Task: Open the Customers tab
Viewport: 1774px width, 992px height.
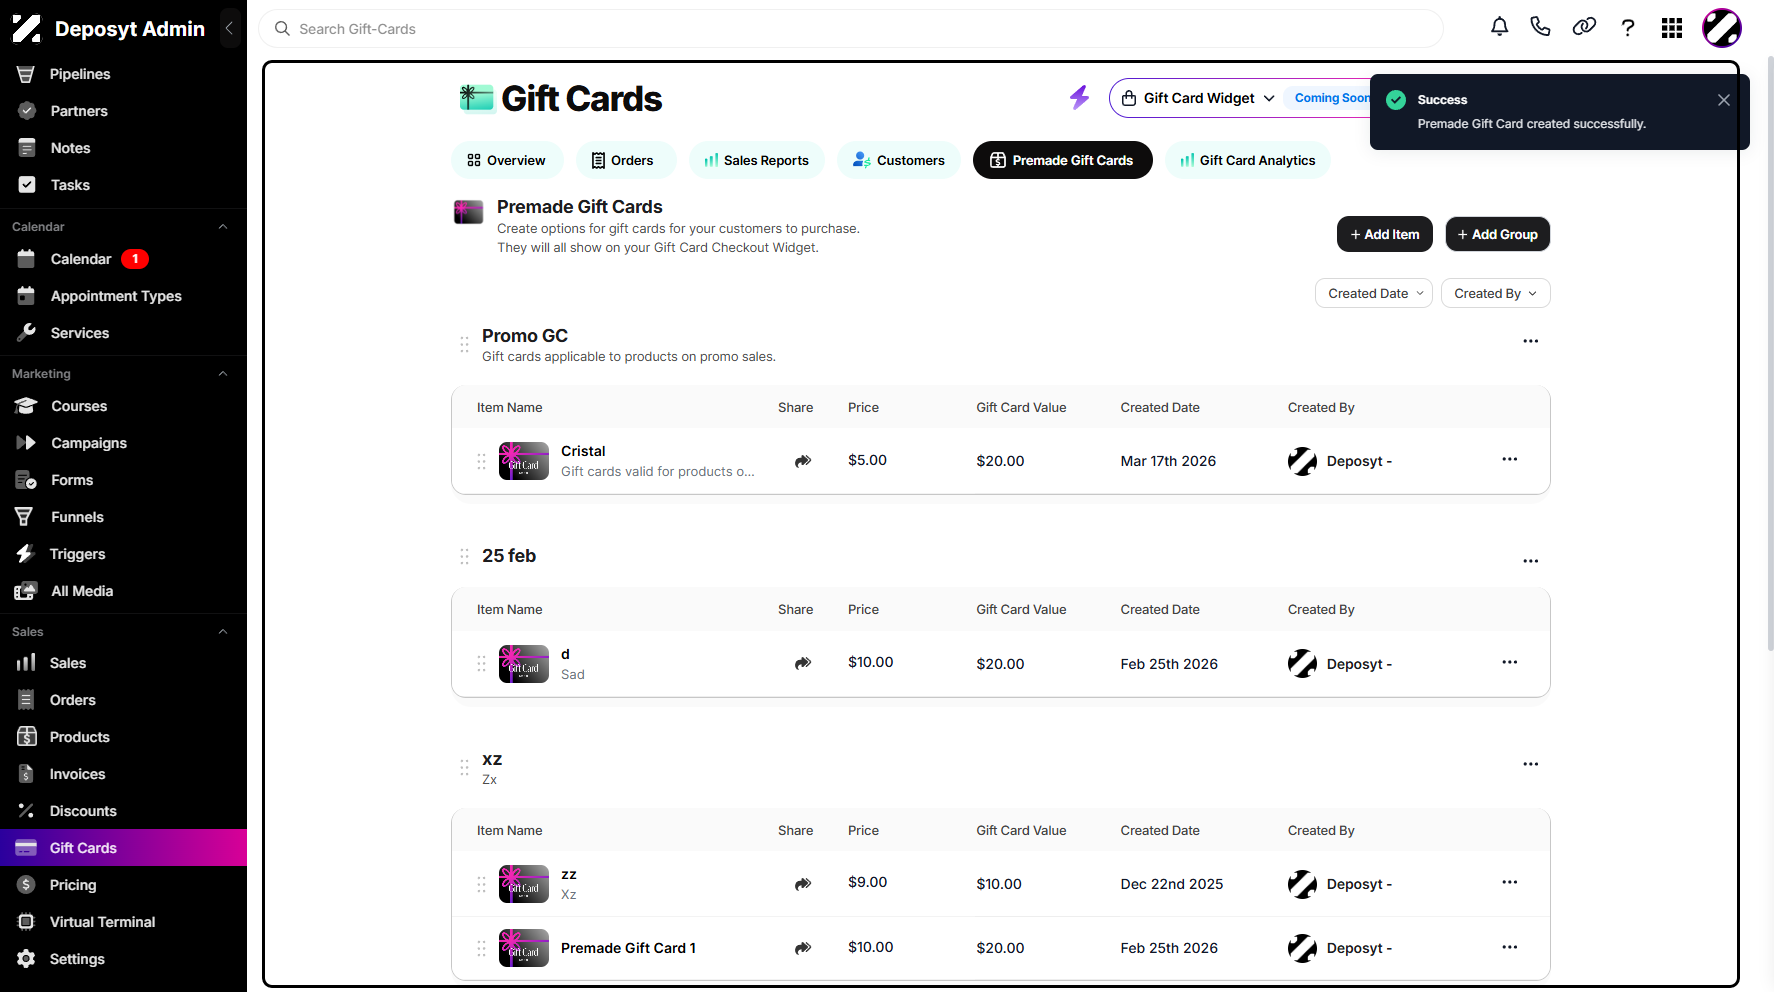Action: pyautogui.click(x=899, y=160)
